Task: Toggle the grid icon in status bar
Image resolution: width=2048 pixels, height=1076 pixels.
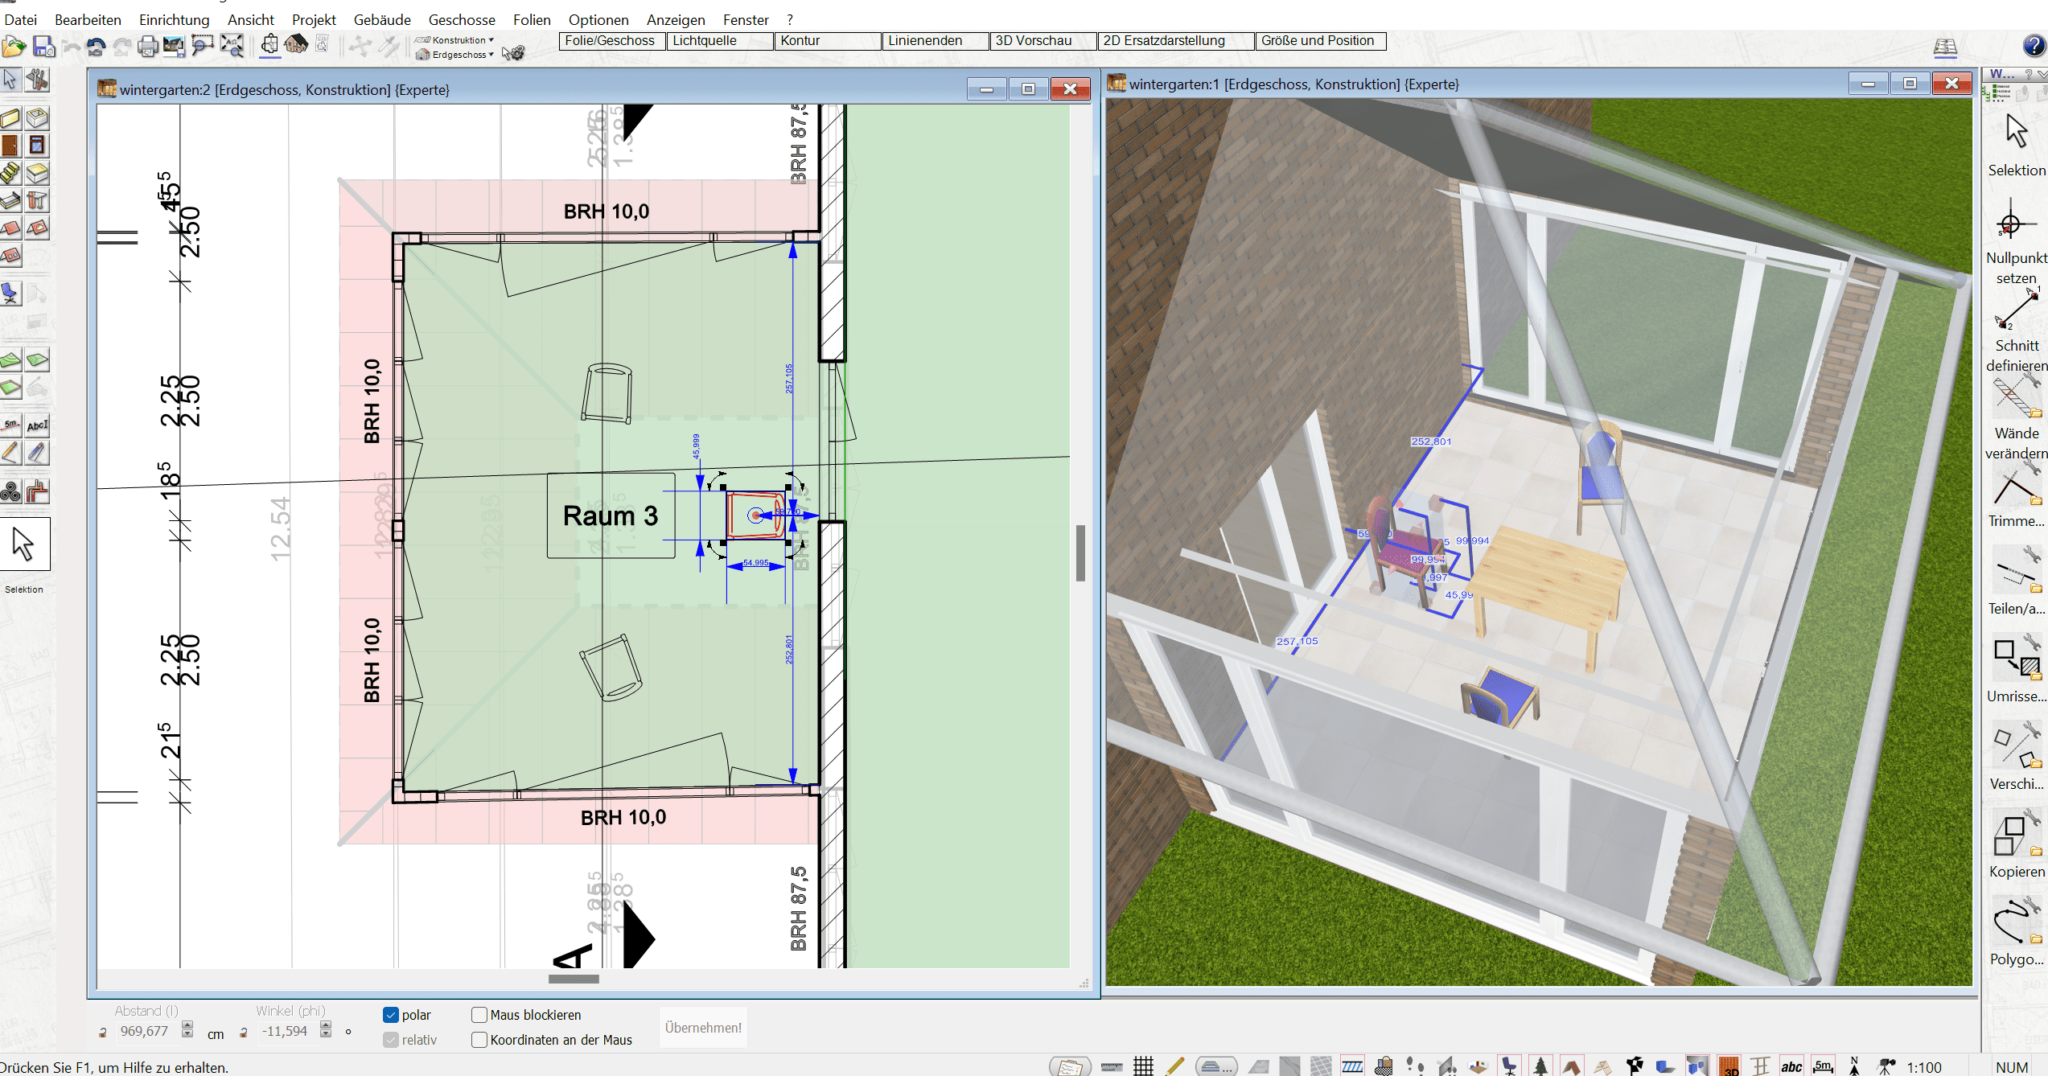Action: pos(1143,1066)
